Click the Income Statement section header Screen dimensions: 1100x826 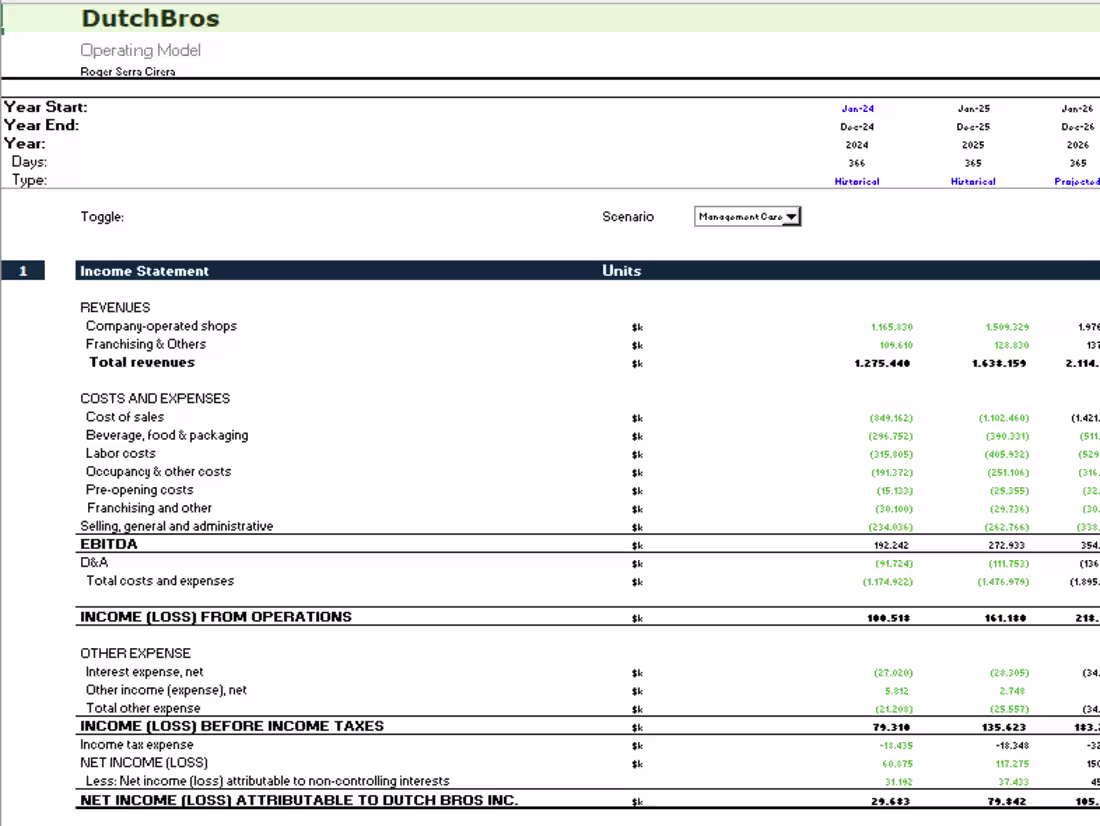(145, 271)
